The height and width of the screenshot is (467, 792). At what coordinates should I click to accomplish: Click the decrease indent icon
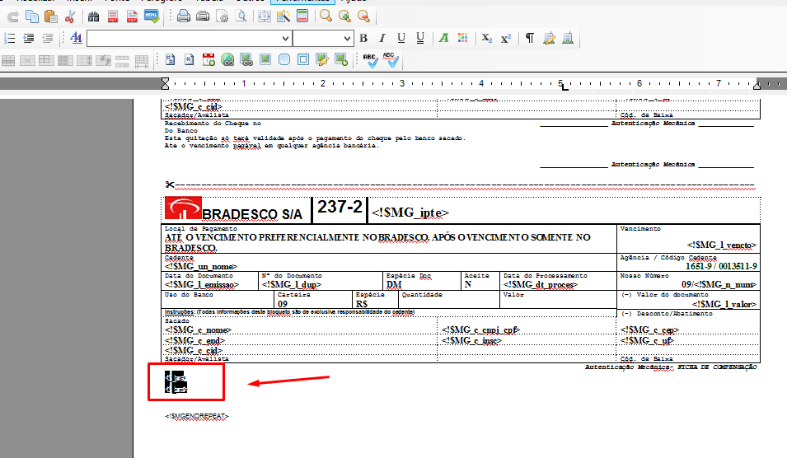pos(47,38)
